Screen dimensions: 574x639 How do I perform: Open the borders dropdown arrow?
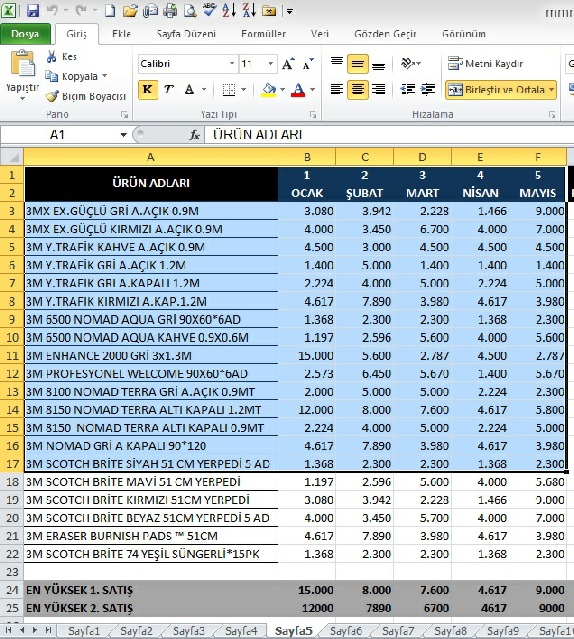(x=243, y=89)
